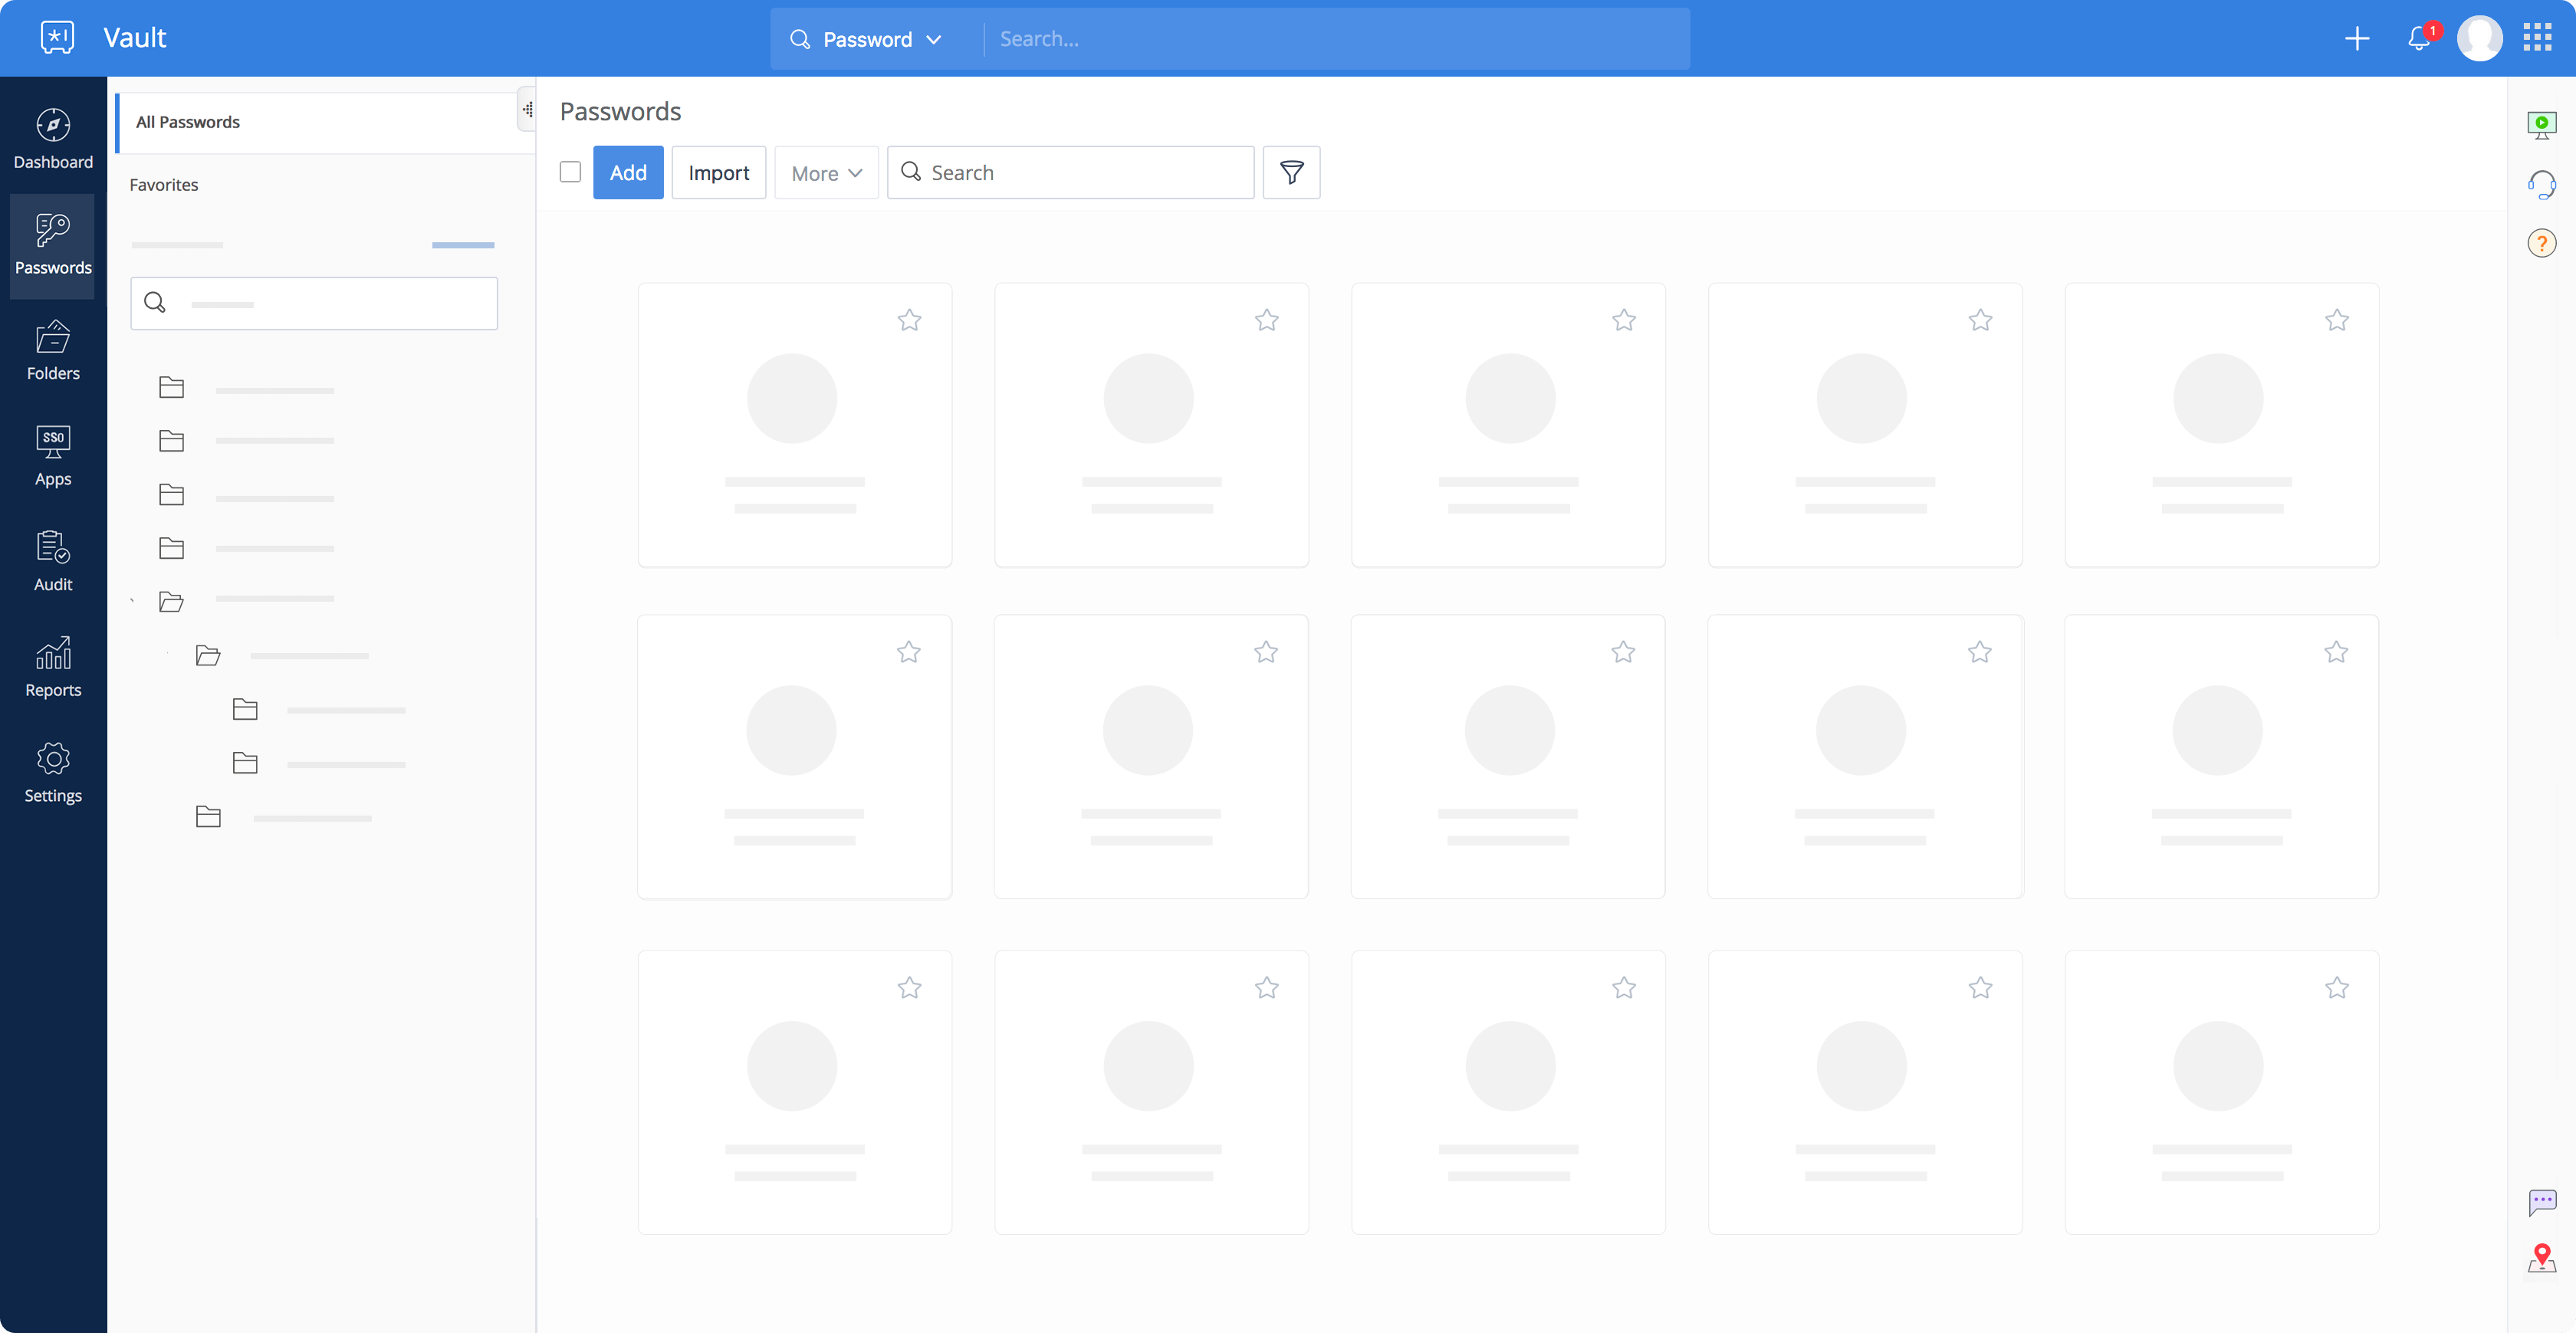This screenshot has height=1333, width=2576.
Task: Collapse the sidebar panel handle
Action: click(x=527, y=110)
